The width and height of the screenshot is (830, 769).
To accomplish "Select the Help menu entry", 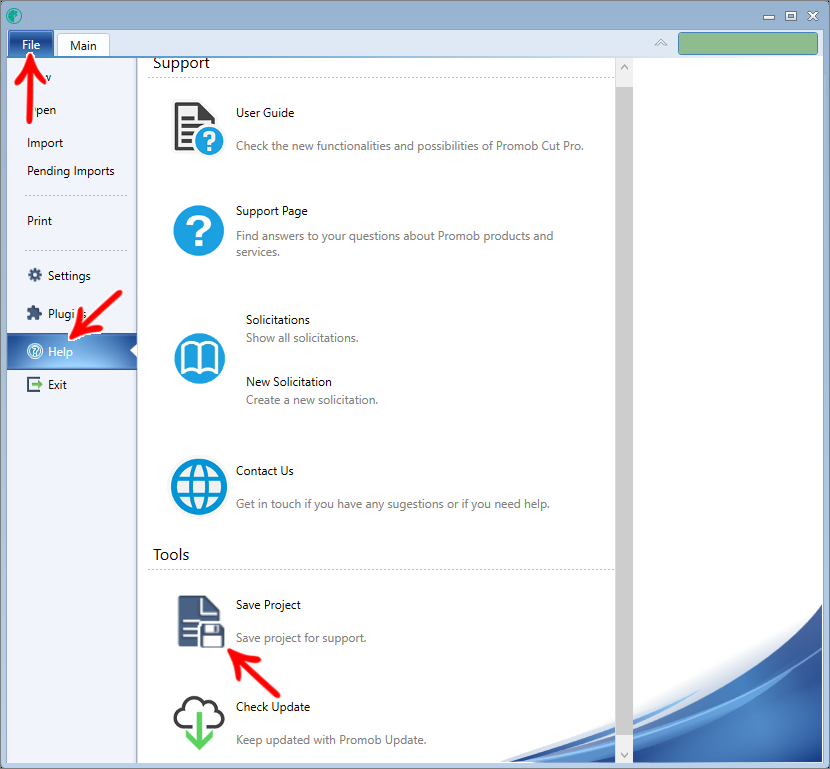I will [72, 351].
